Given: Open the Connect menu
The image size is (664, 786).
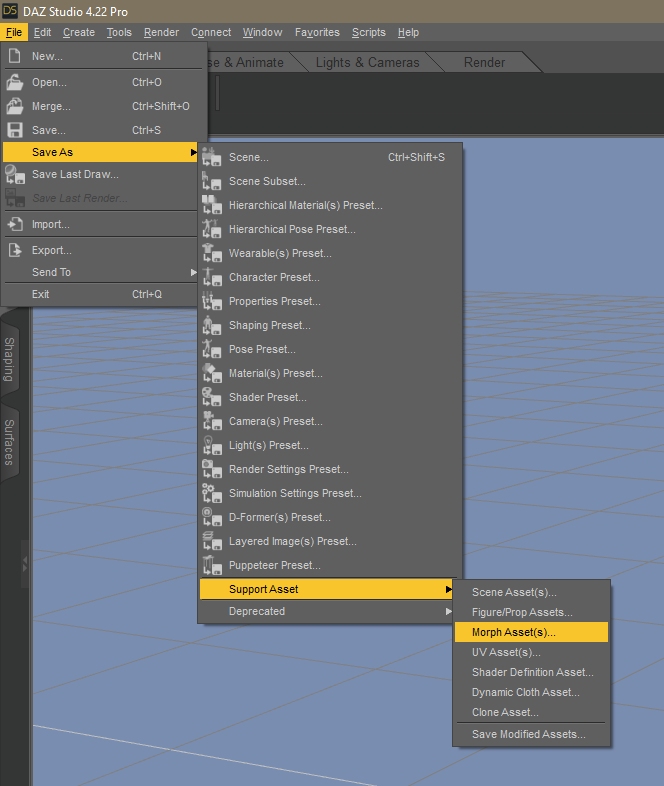Looking at the screenshot, I should [x=210, y=33].
